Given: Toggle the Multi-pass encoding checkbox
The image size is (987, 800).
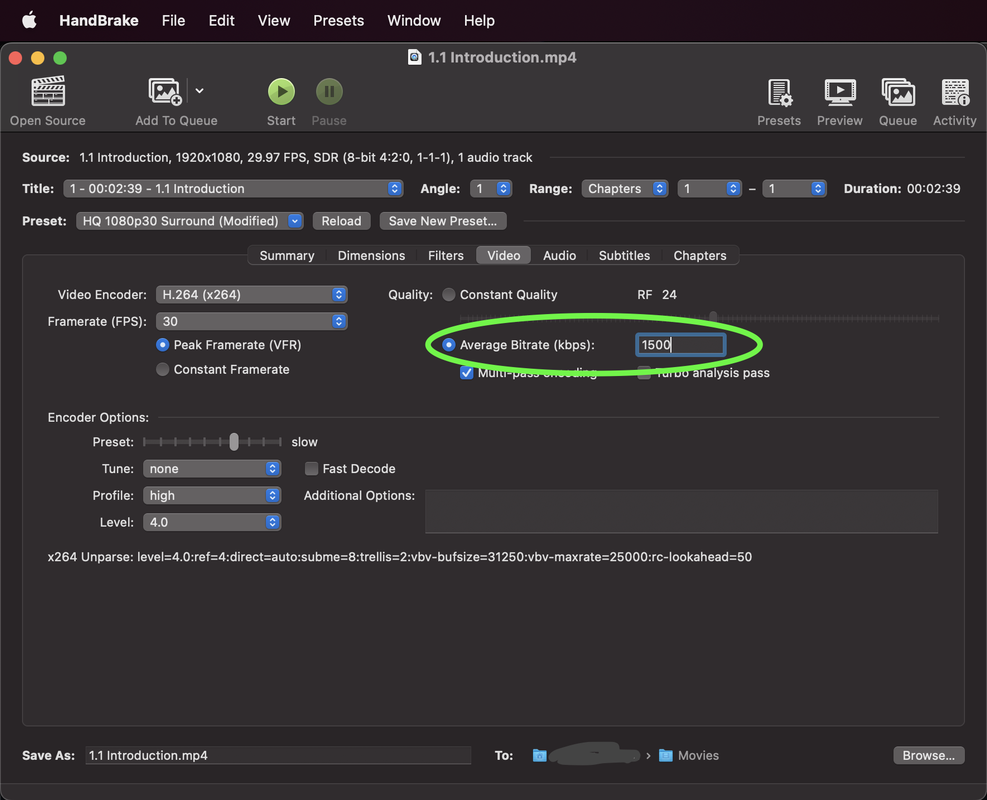Looking at the screenshot, I should click(466, 373).
